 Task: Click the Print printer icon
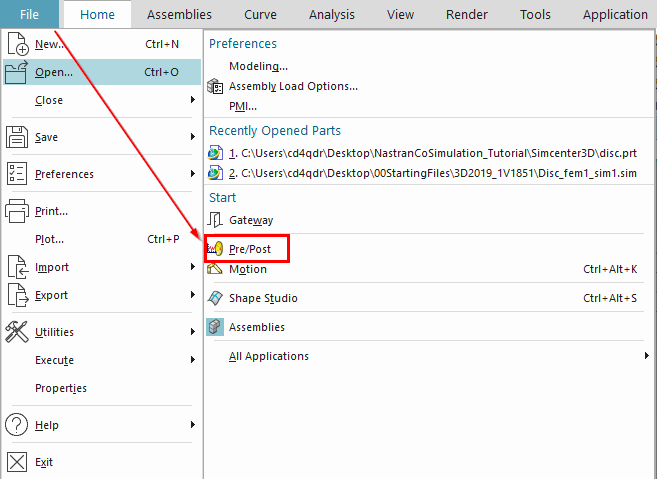[x=17, y=211]
